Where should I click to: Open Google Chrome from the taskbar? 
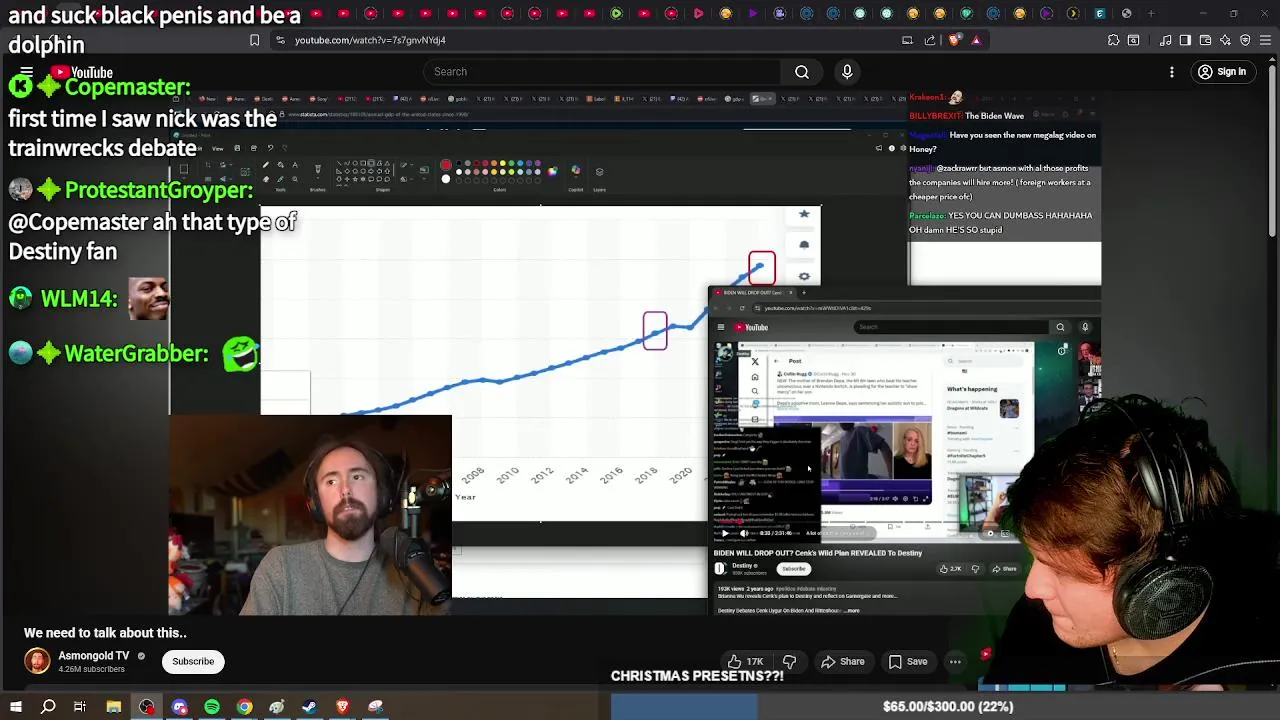click(244, 707)
